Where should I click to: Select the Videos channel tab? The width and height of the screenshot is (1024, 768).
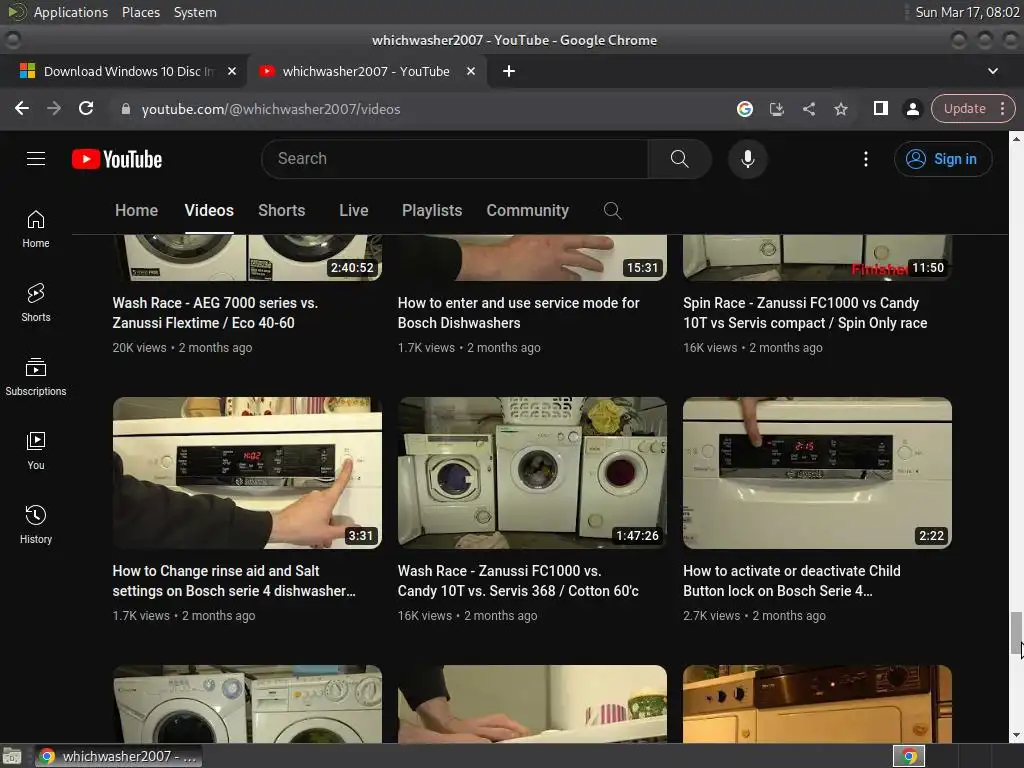pyautogui.click(x=209, y=210)
